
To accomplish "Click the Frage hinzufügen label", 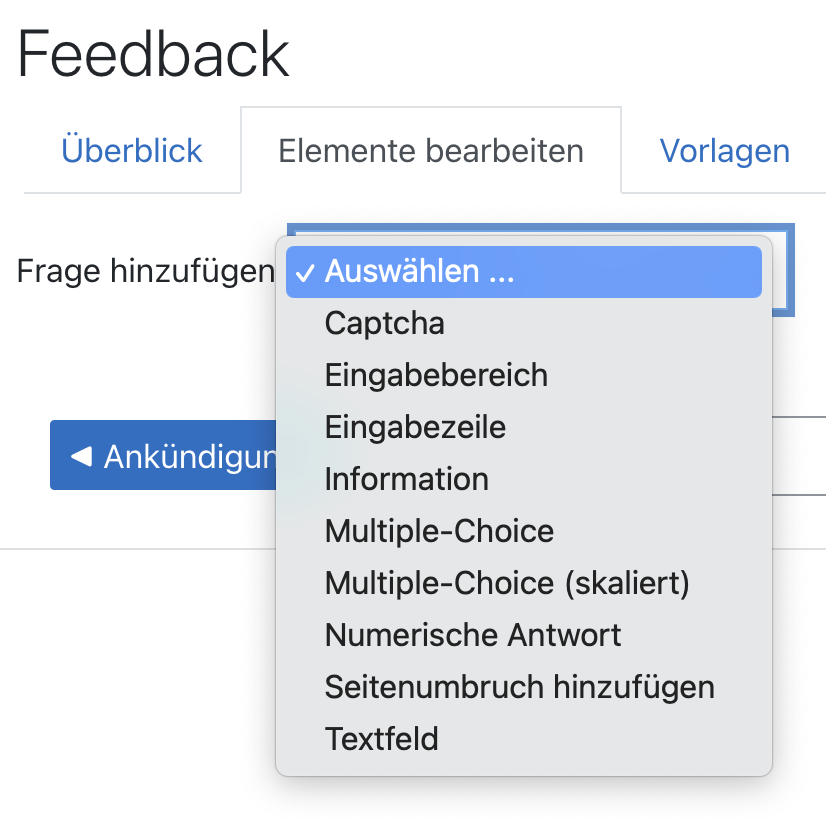I will [x=145, y=271].
